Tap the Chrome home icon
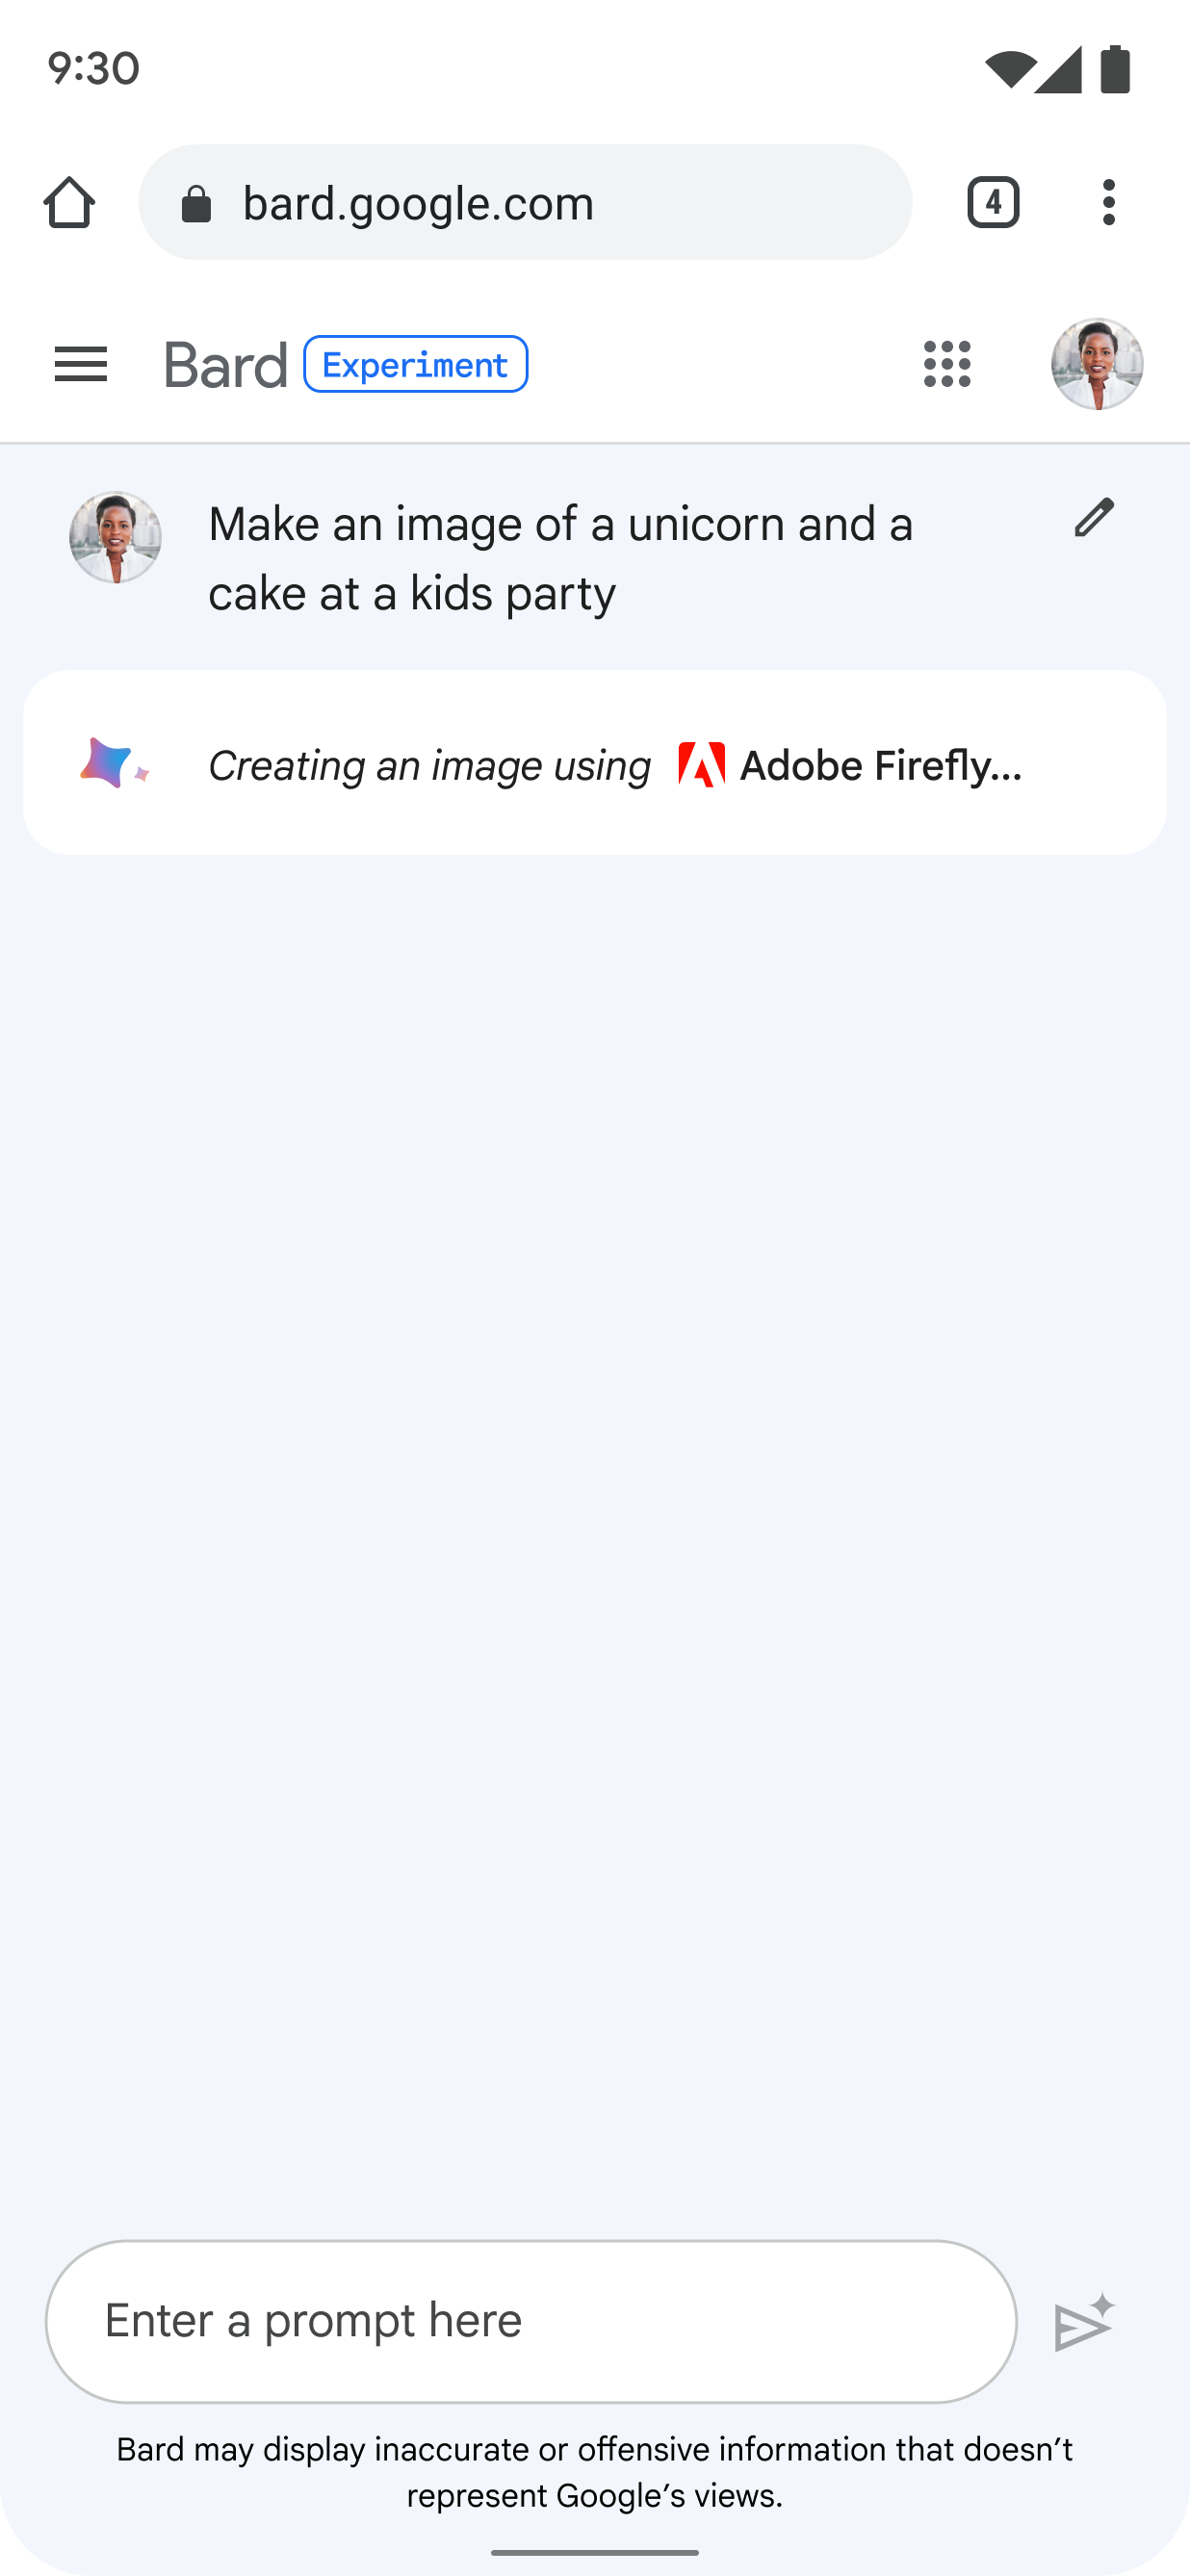 point(69,203)
